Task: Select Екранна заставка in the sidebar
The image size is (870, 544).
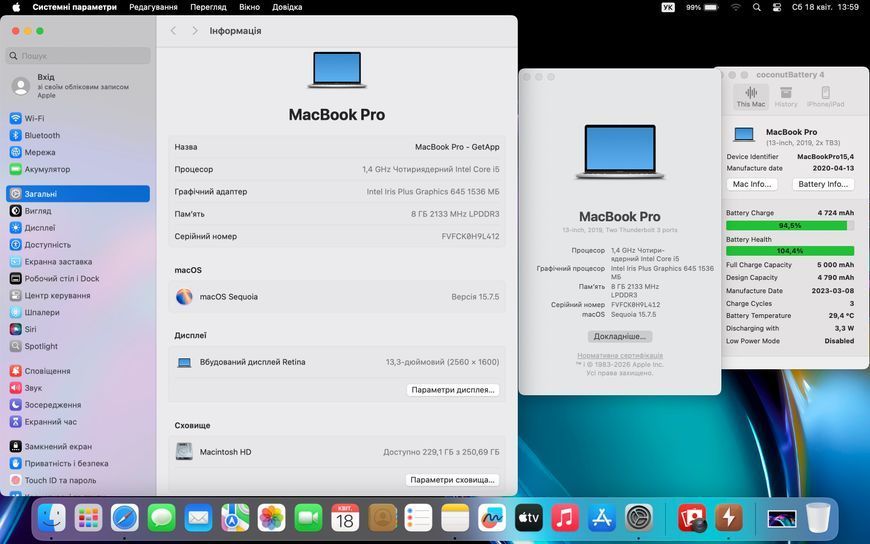Action: tap(50, 261)
